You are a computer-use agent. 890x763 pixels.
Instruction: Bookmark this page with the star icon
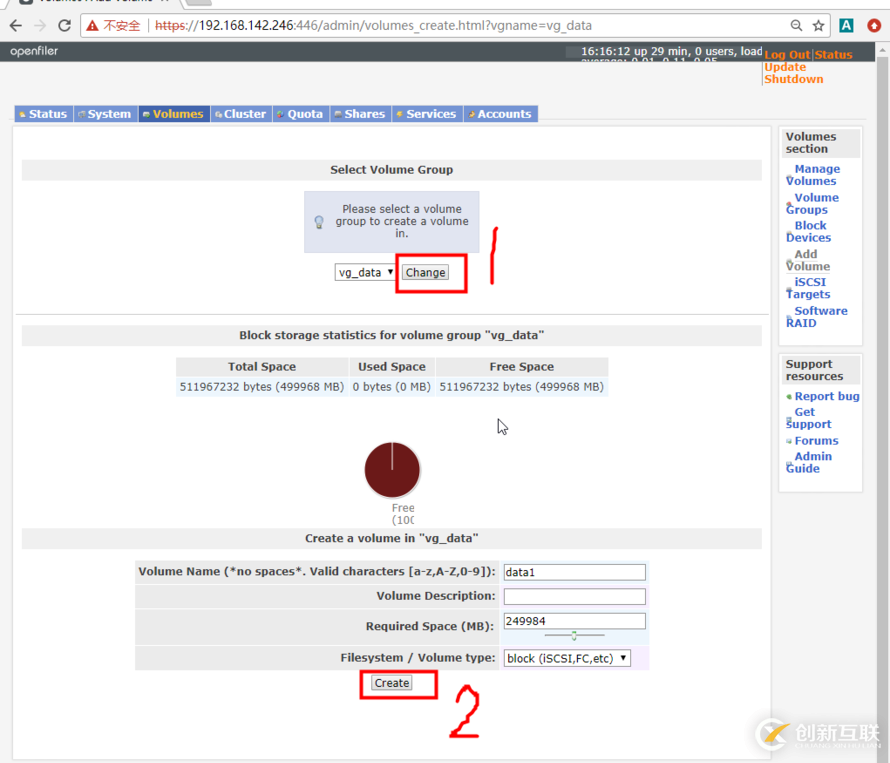click(x=818, y=25)
